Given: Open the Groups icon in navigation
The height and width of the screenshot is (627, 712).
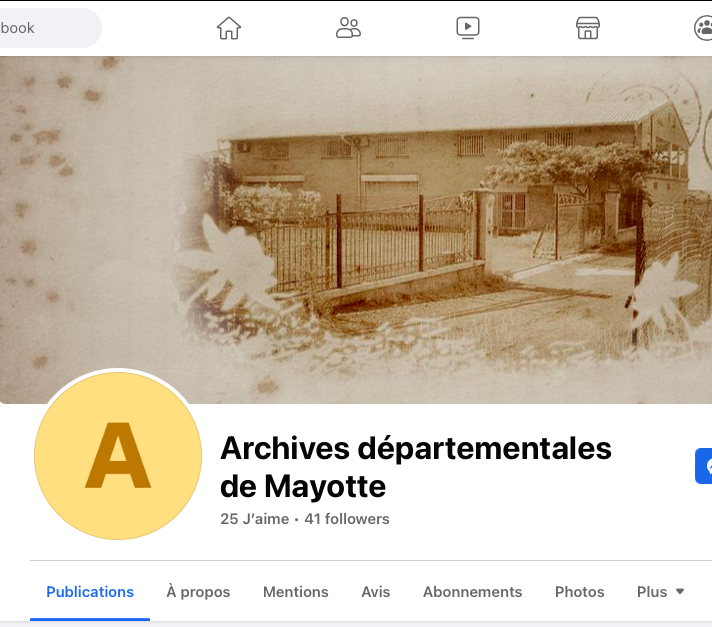Looking at the screenshot, I should [x=703, y=28].
